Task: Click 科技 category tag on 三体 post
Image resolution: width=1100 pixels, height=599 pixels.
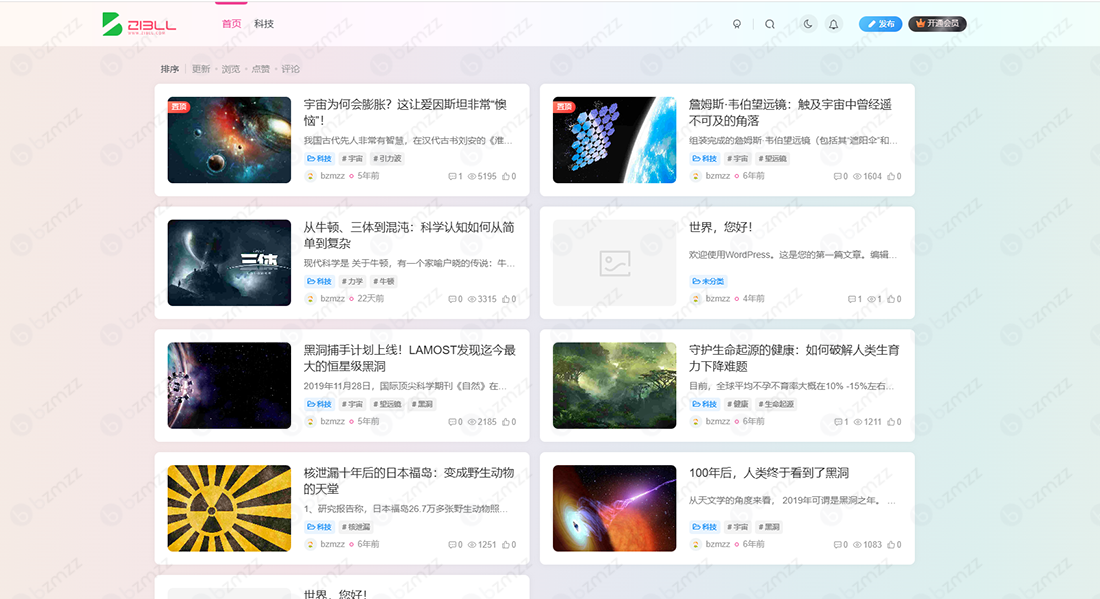Action: [x=319, y=281]
